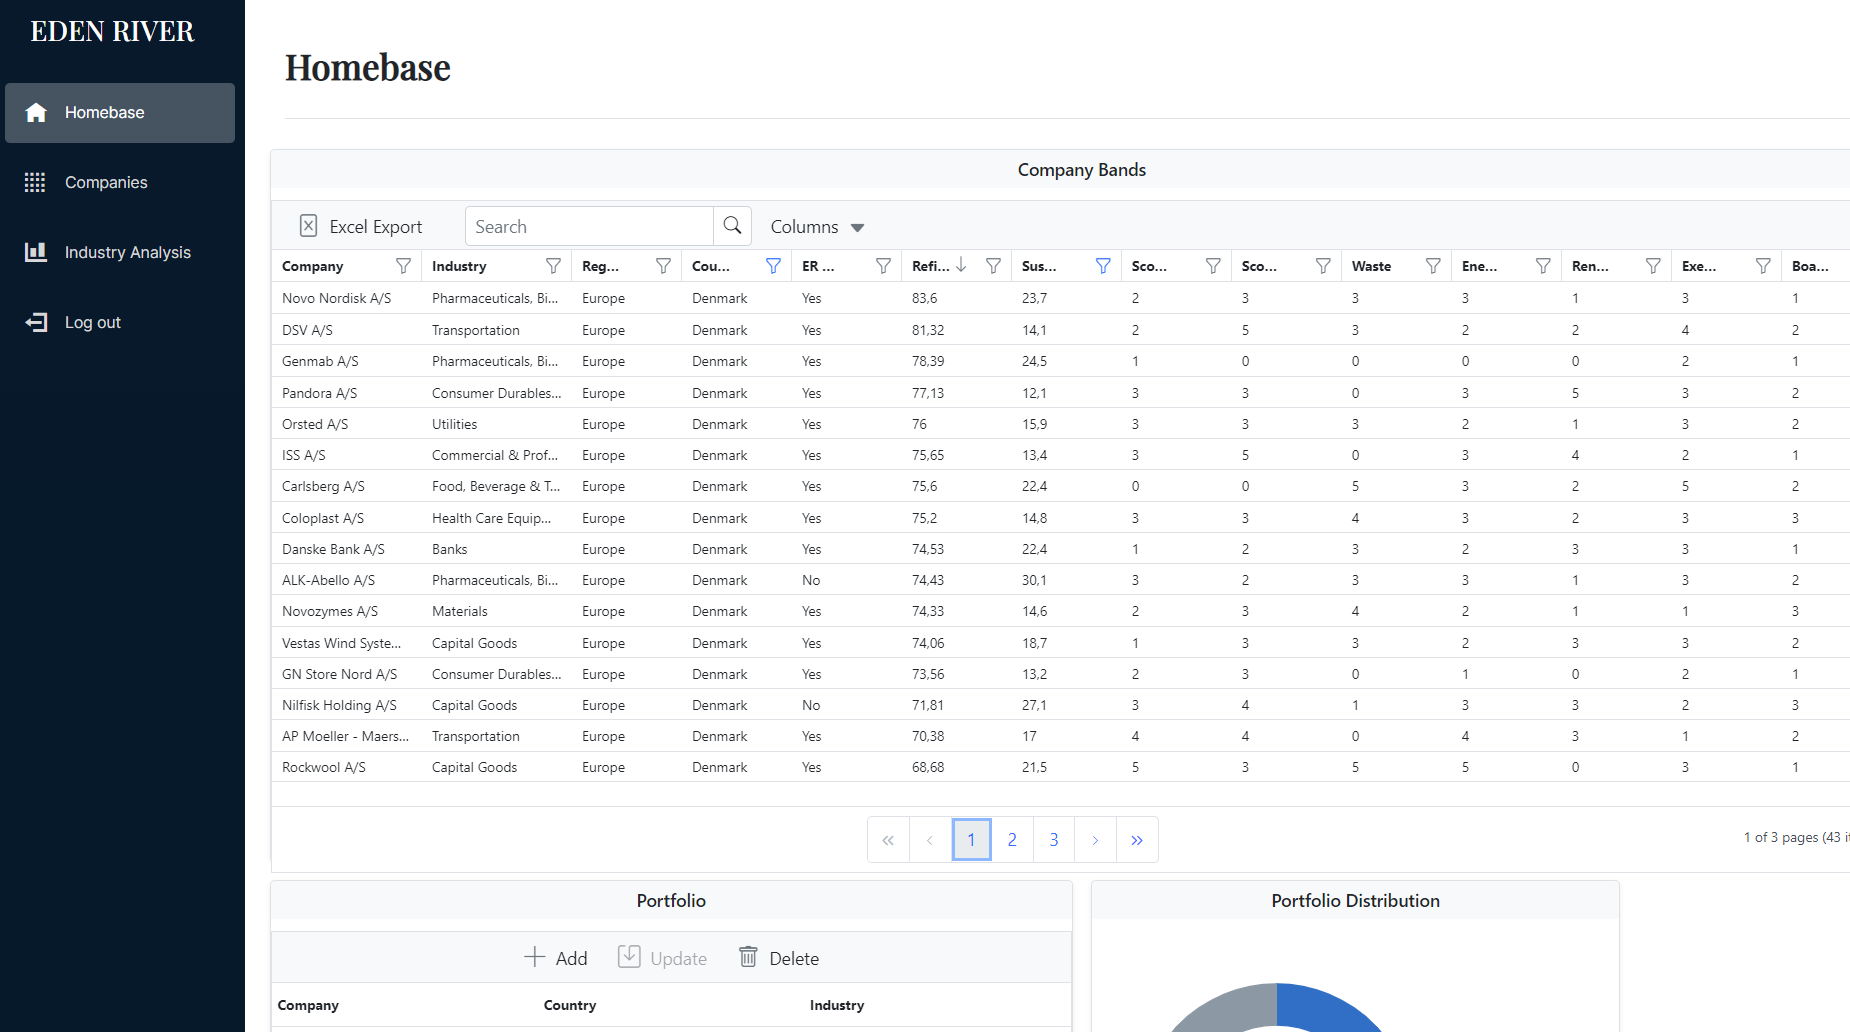The height and width of the screenshot is (1032, 1850).
Task: Click the Excel Export button label
Action: coord(376,227)
